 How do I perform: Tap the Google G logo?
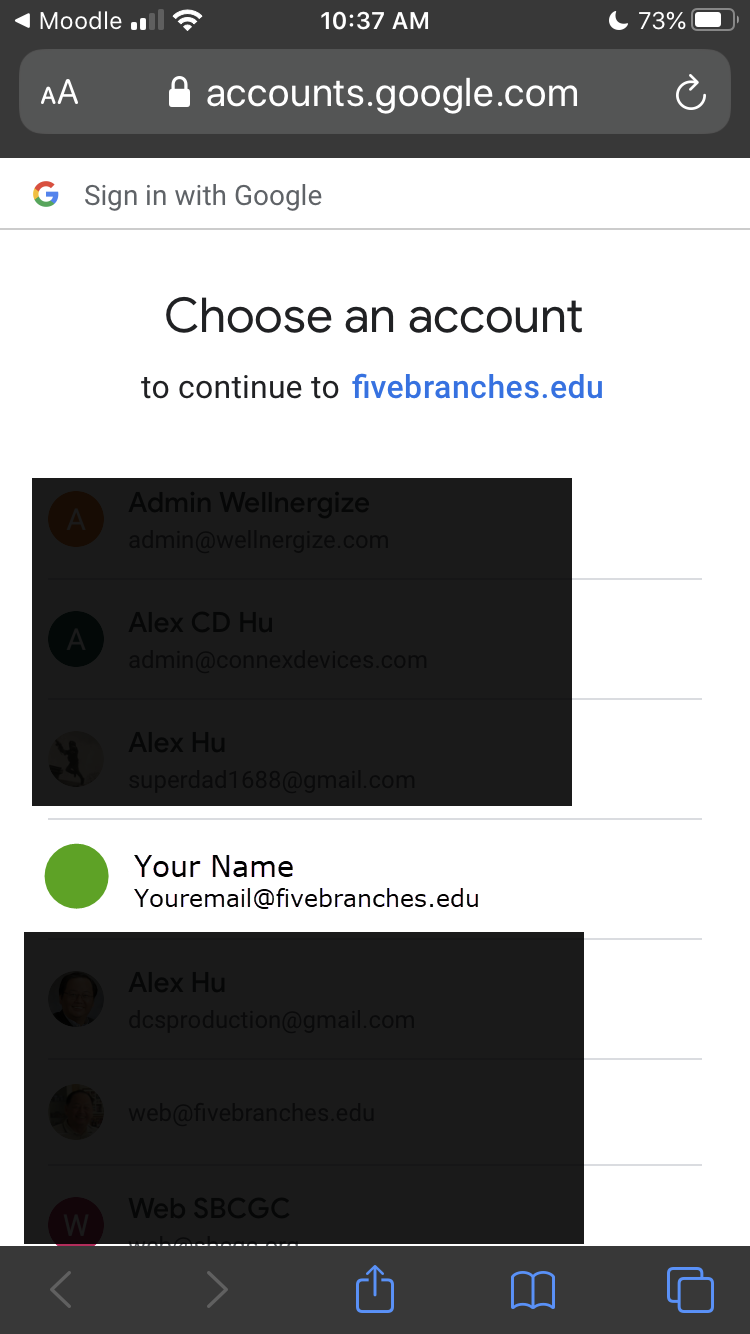tap(46, 194)
